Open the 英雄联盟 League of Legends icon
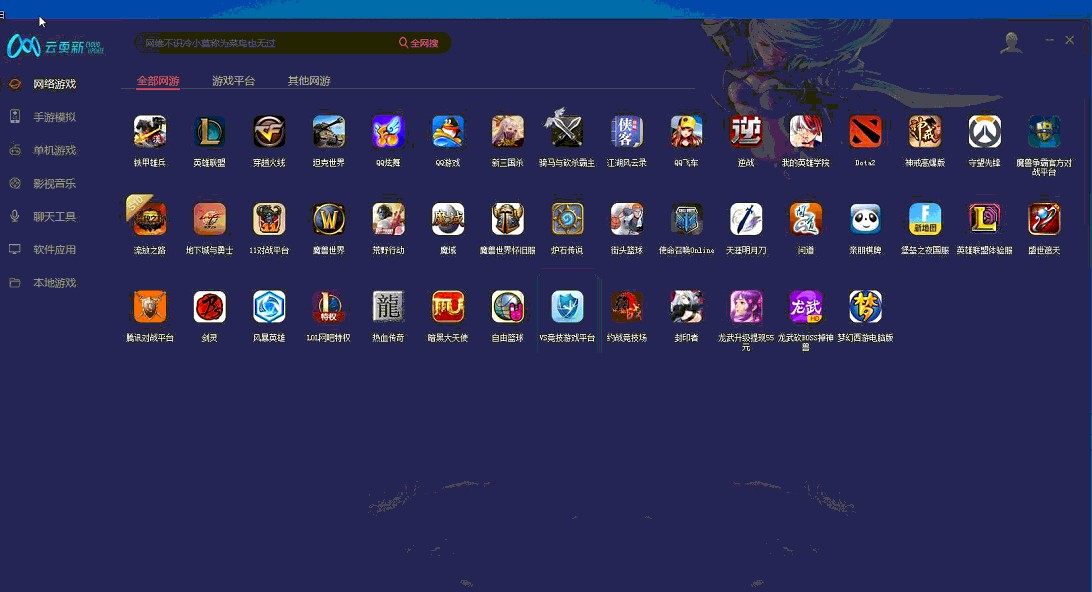This screenshot has height=592, width=1092. click(210, 132)
